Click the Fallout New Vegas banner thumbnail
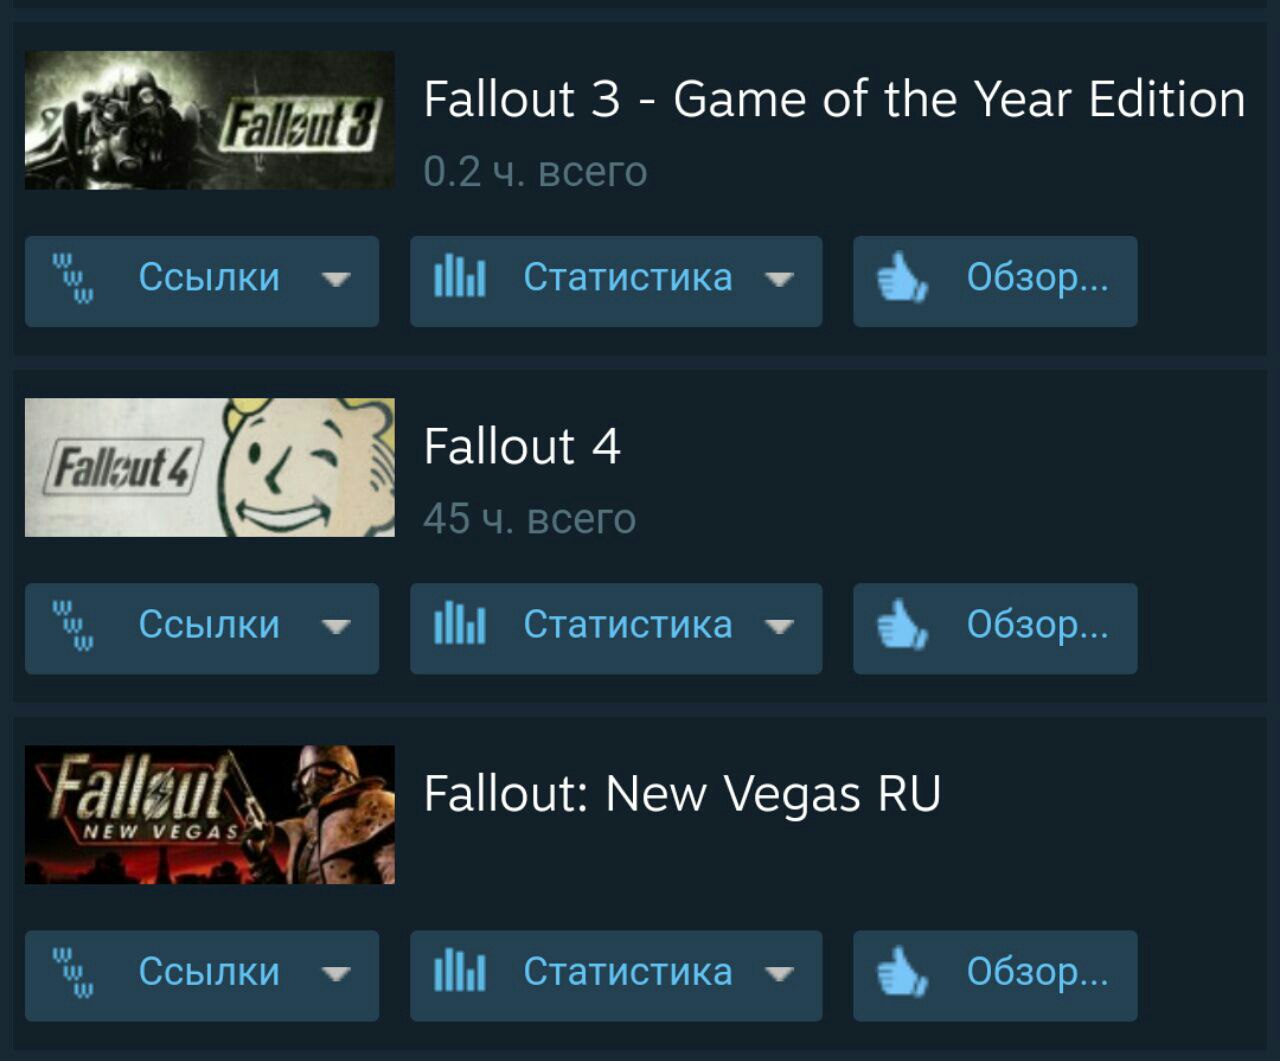 (x=210, y=814)
